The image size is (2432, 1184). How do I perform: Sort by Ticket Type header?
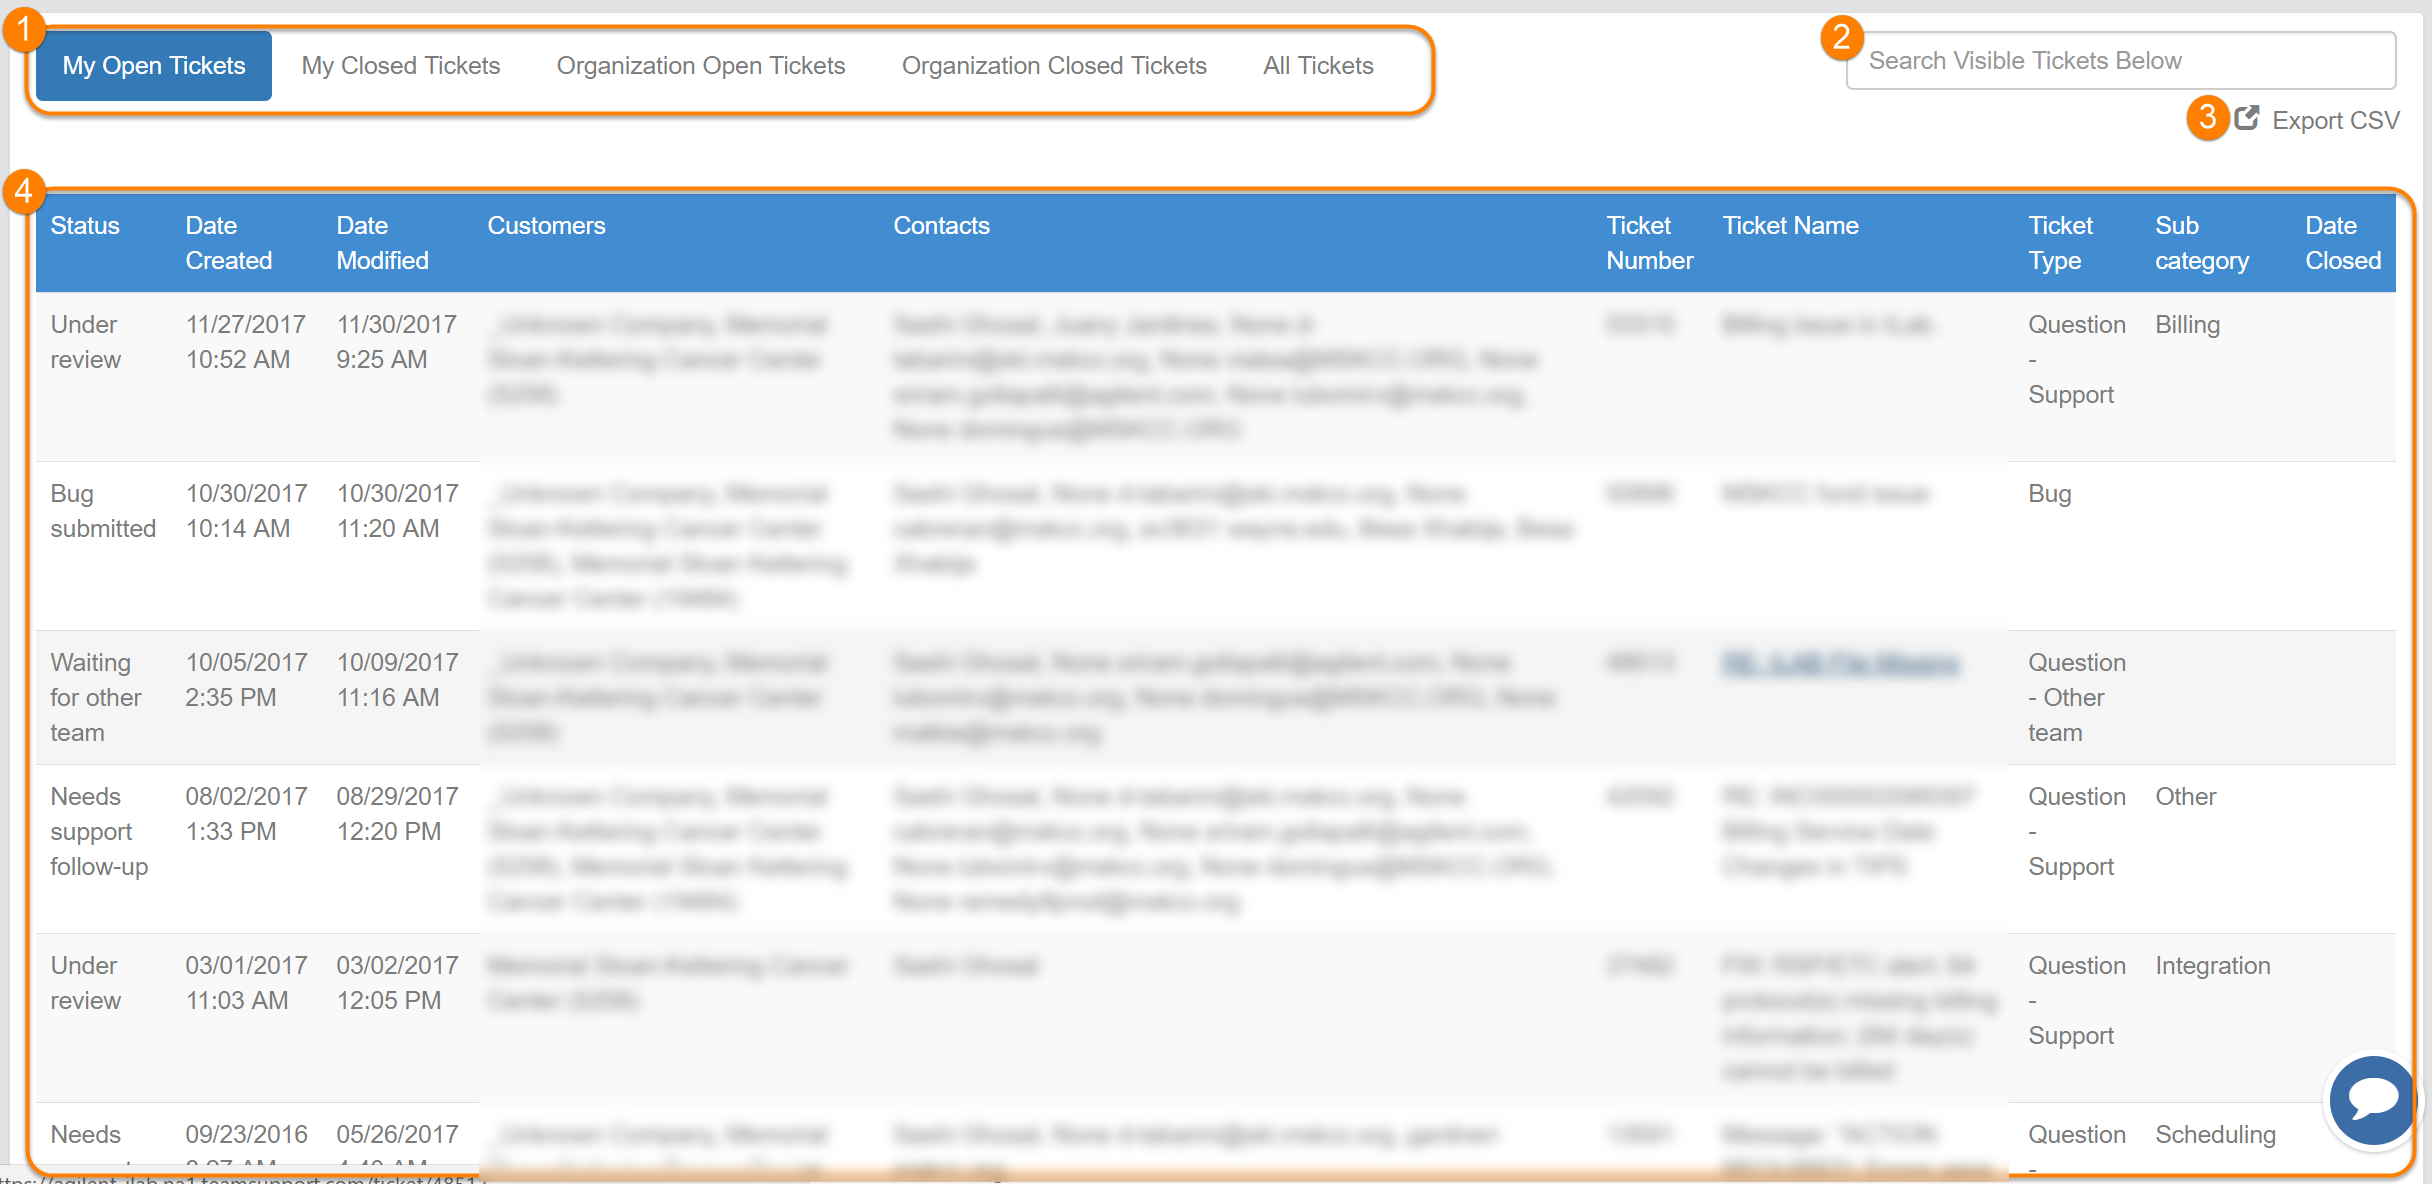[2060, 243]
